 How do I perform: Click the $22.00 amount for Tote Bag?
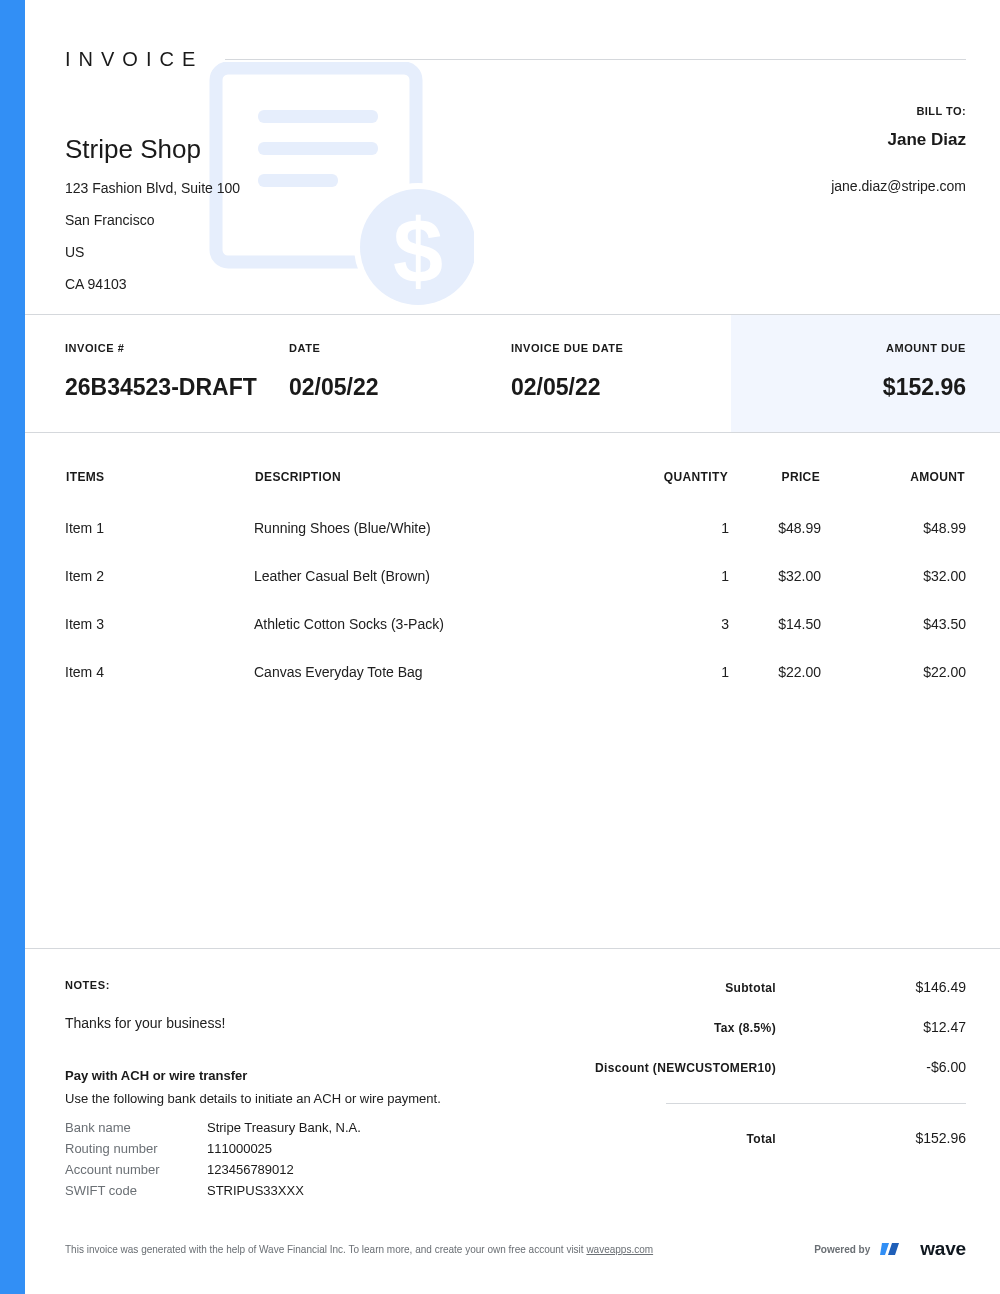(x=944, y=672)
